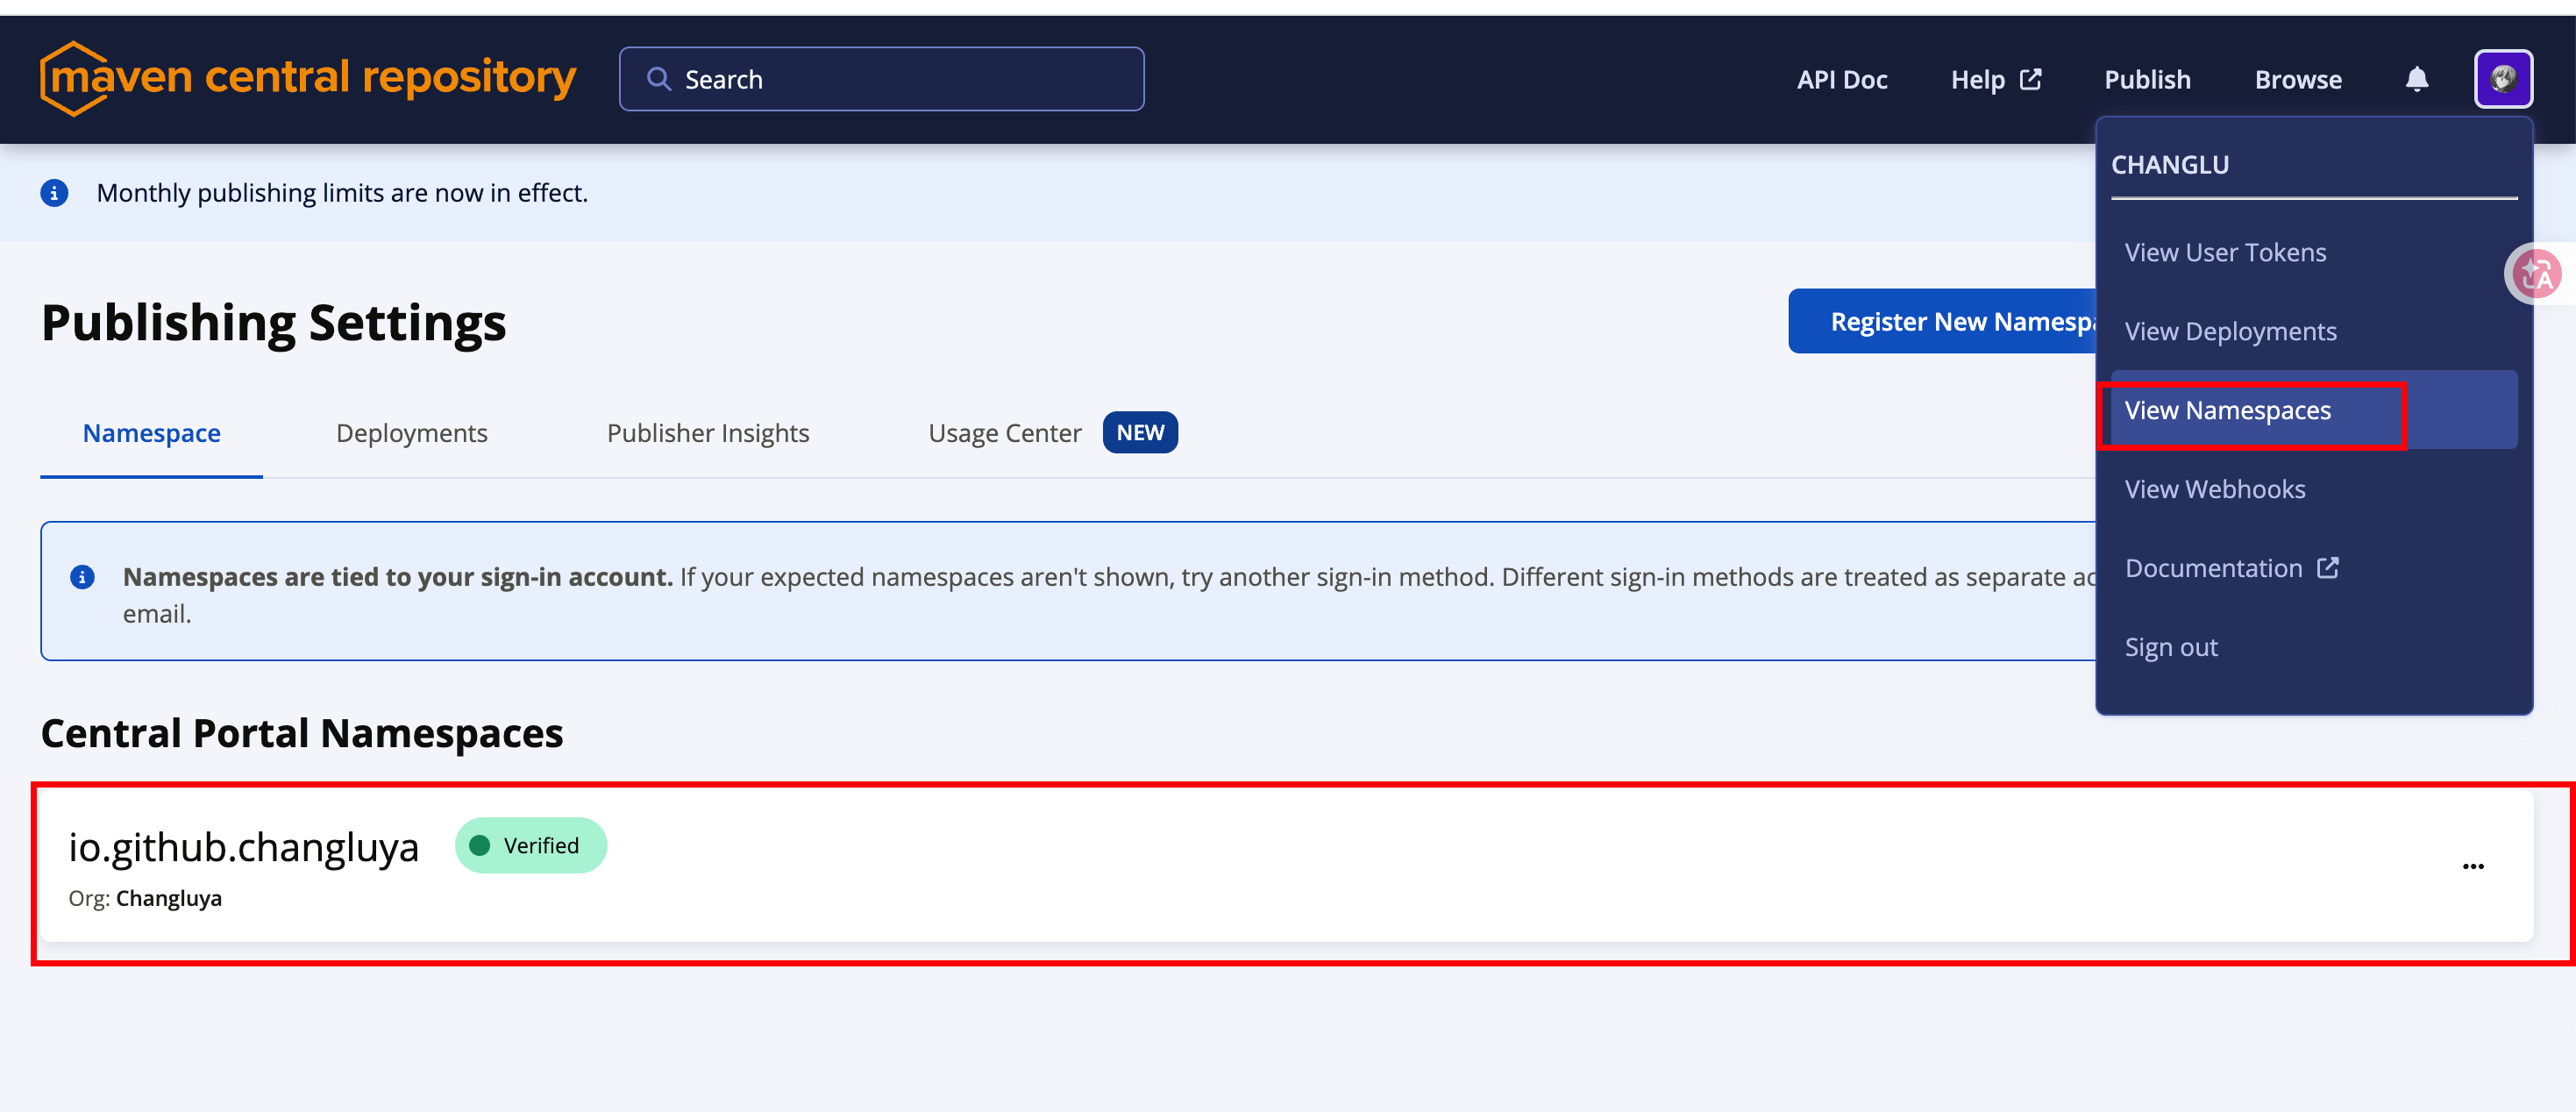Click the io.github.changluya namespace name
2576x1112 pixels.
(x=243, y=847)
